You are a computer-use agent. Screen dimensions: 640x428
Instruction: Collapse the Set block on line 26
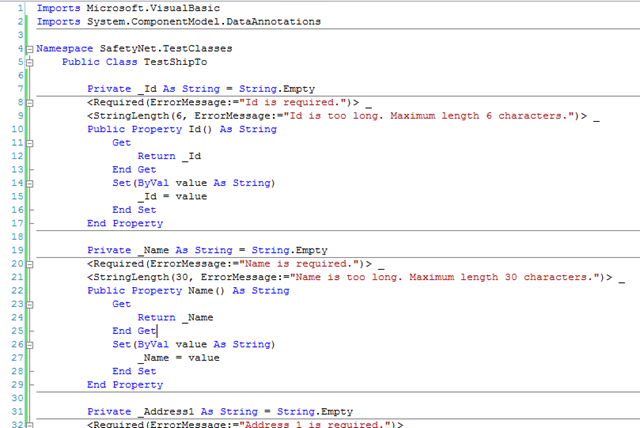29,346
